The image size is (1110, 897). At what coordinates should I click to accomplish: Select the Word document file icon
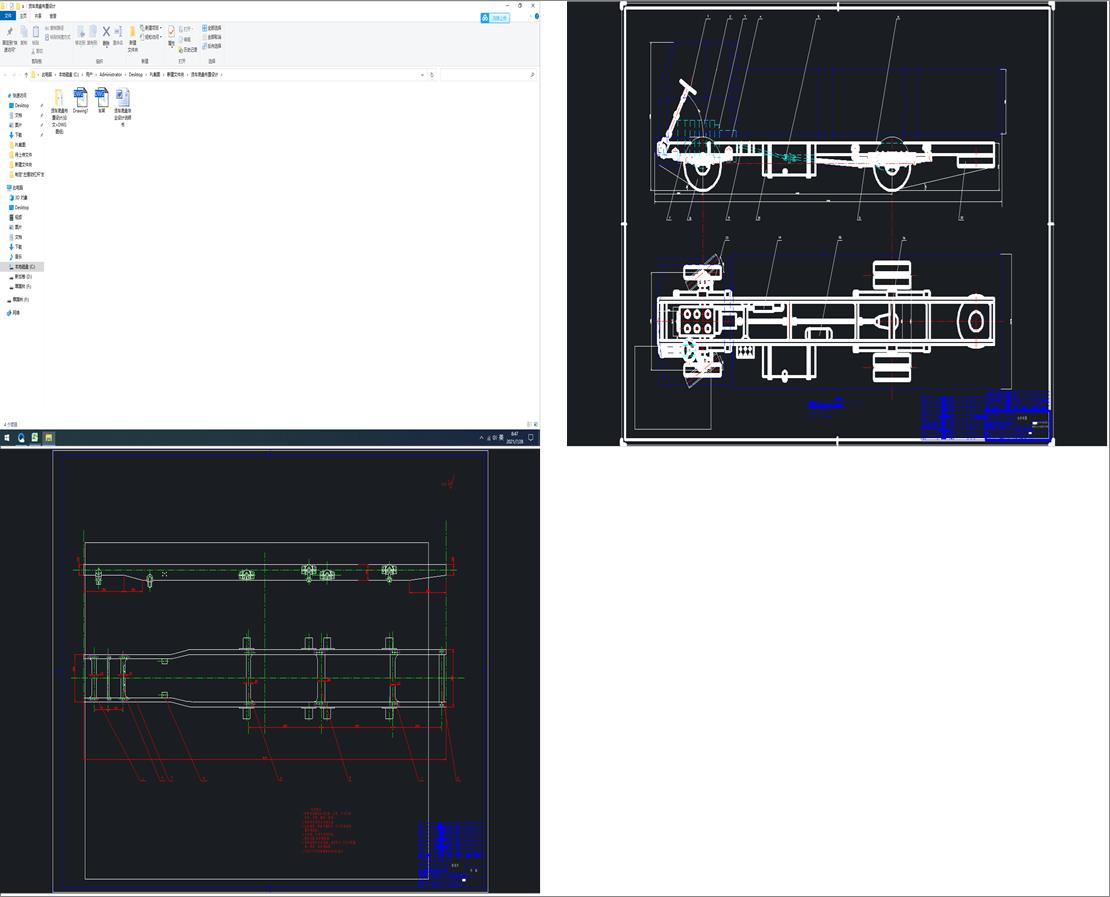[x=122, y=107]
